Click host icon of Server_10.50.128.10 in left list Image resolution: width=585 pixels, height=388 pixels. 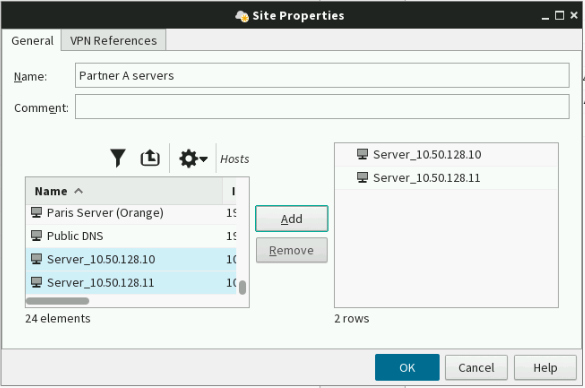pos(37,259)
